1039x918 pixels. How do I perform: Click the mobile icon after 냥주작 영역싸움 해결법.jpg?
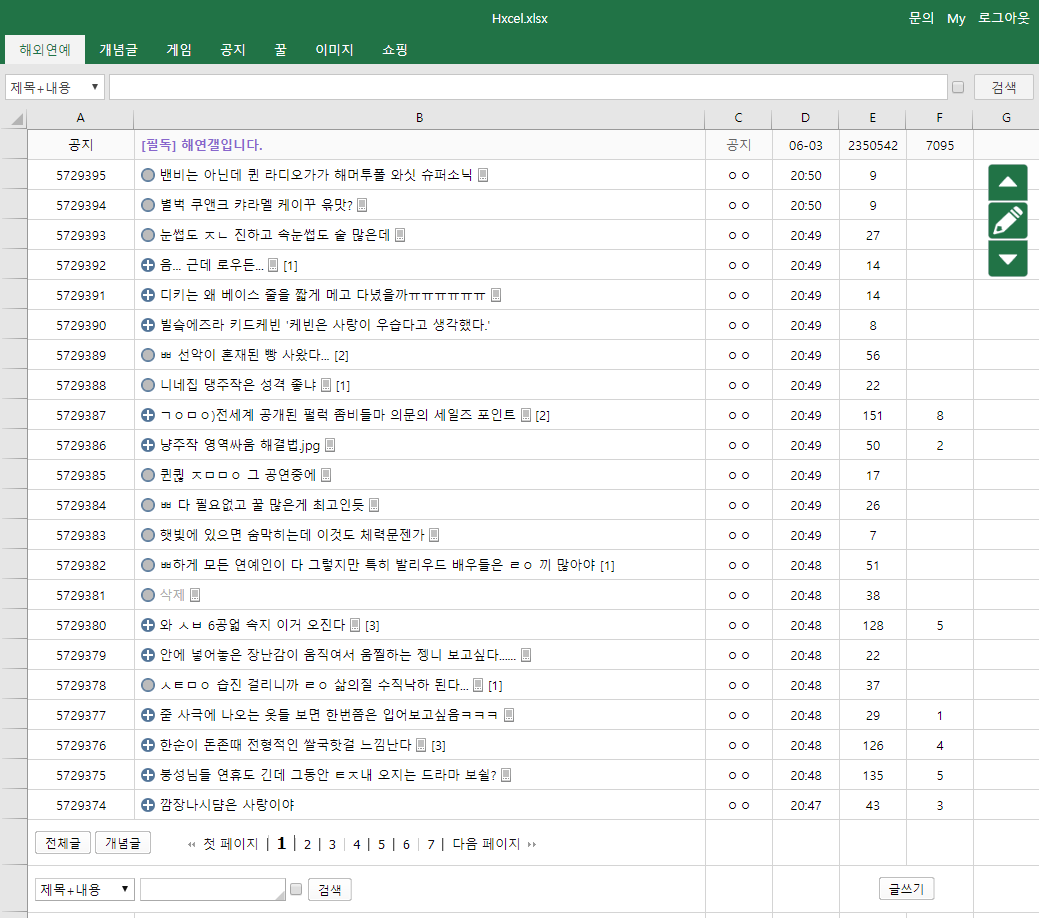click(330, 445)
